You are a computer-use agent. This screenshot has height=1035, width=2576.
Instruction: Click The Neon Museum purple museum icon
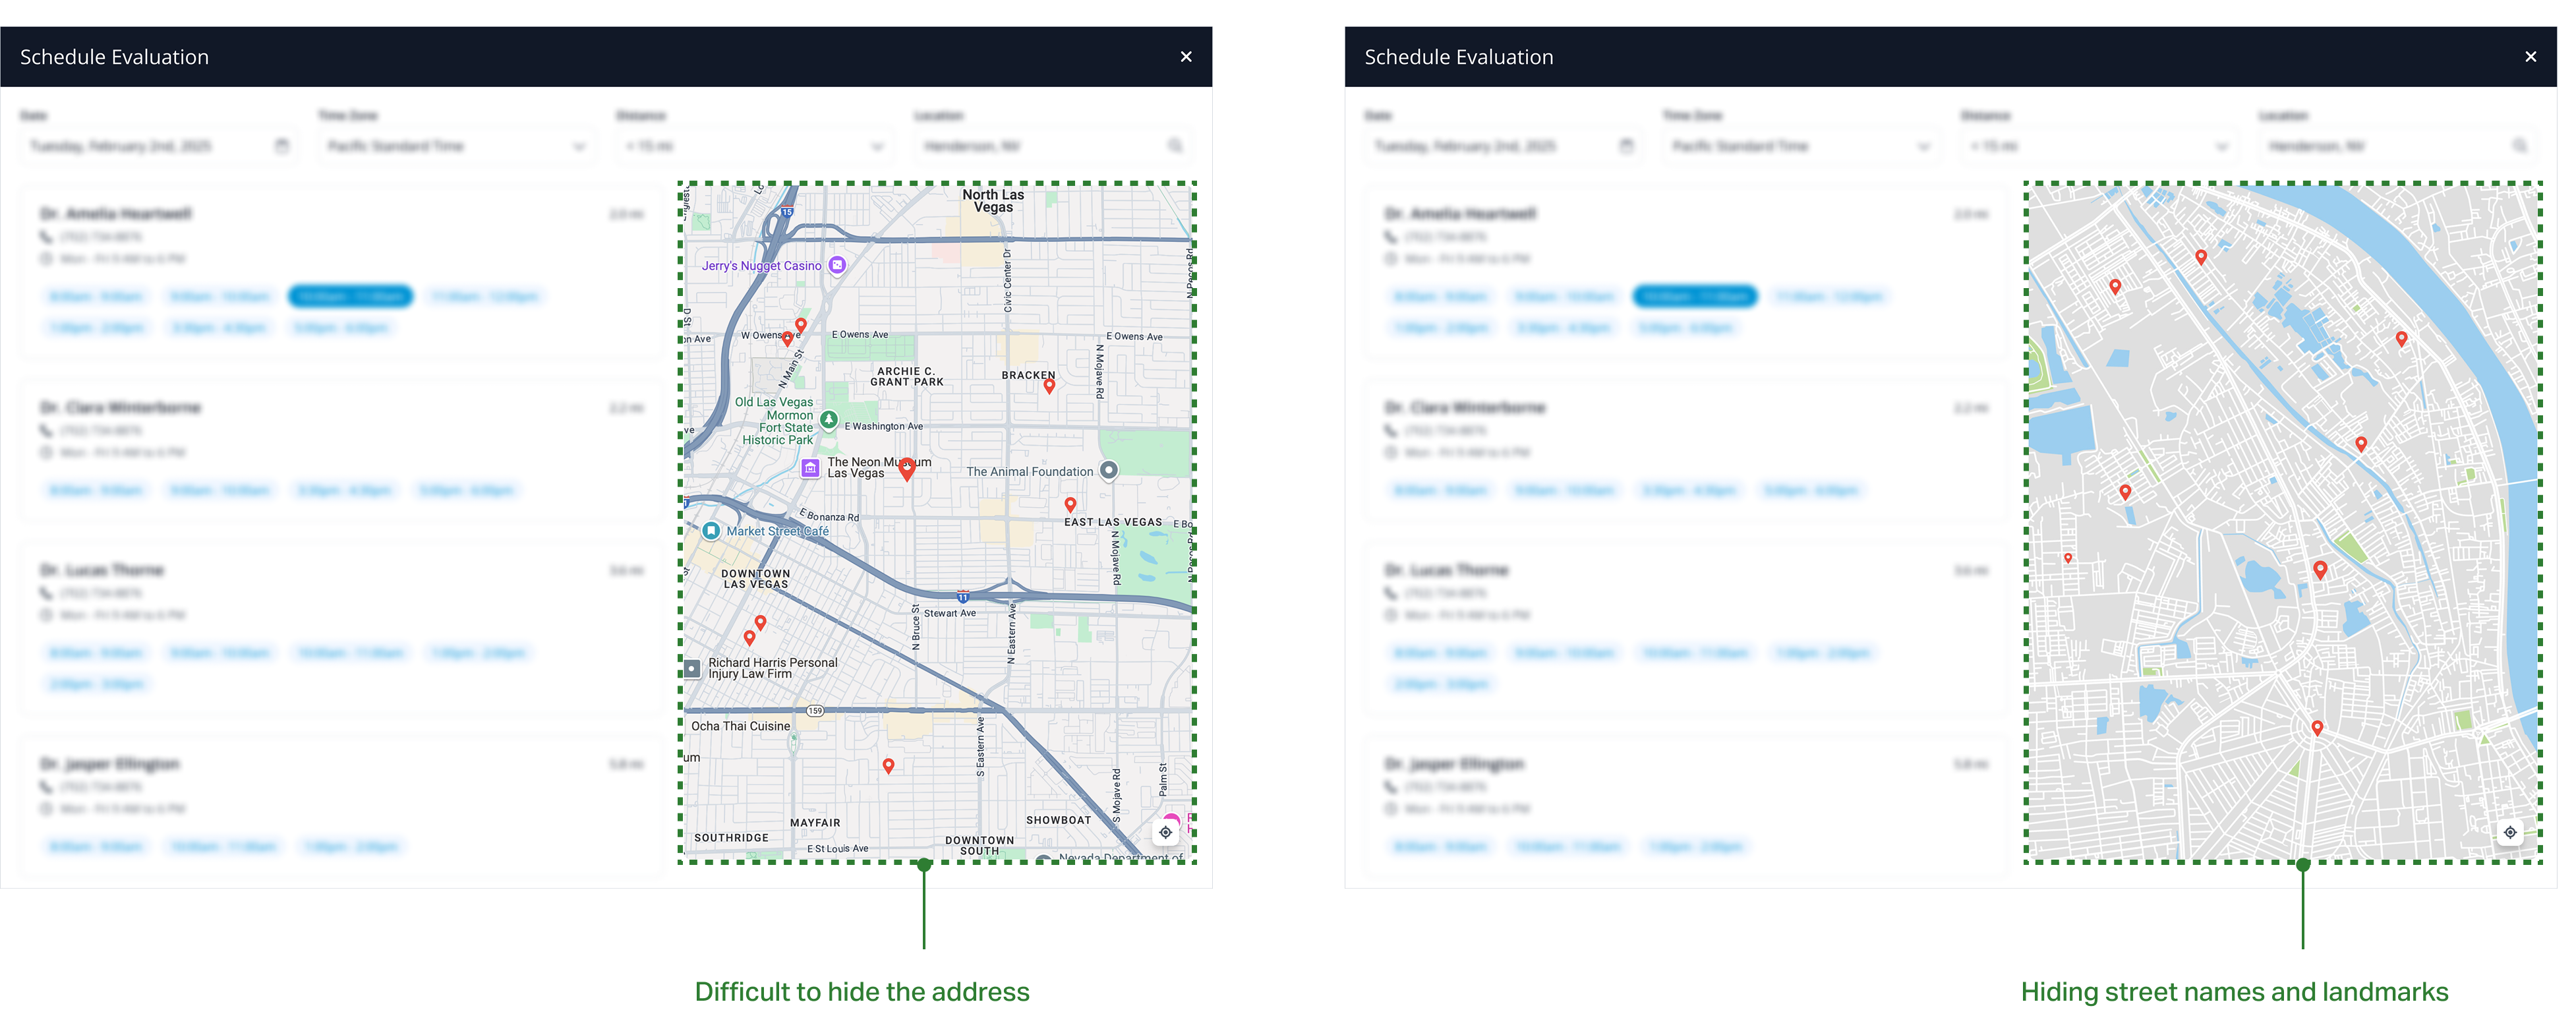(811, 467)
